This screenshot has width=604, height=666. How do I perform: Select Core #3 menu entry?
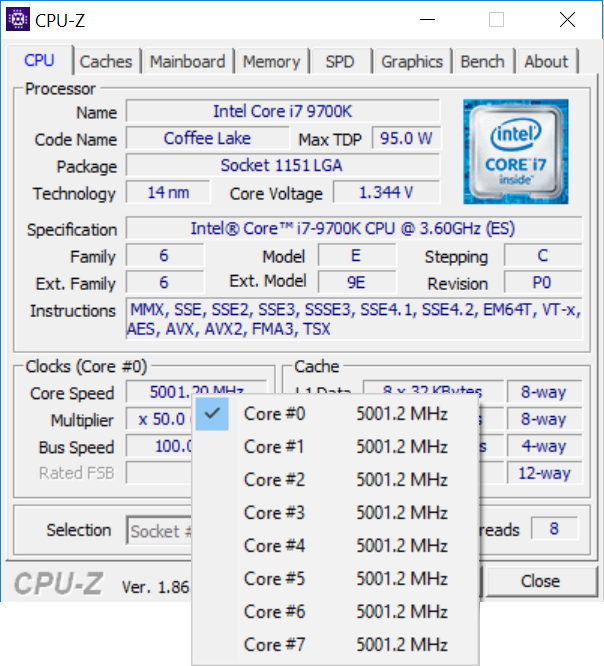[x=336, y=513]
